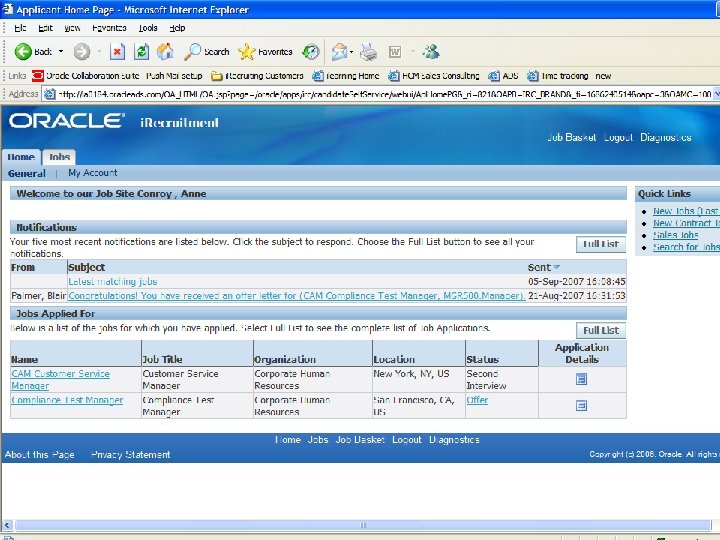Open the Tools menu
720x540 pixels.
tap(148, 28)
